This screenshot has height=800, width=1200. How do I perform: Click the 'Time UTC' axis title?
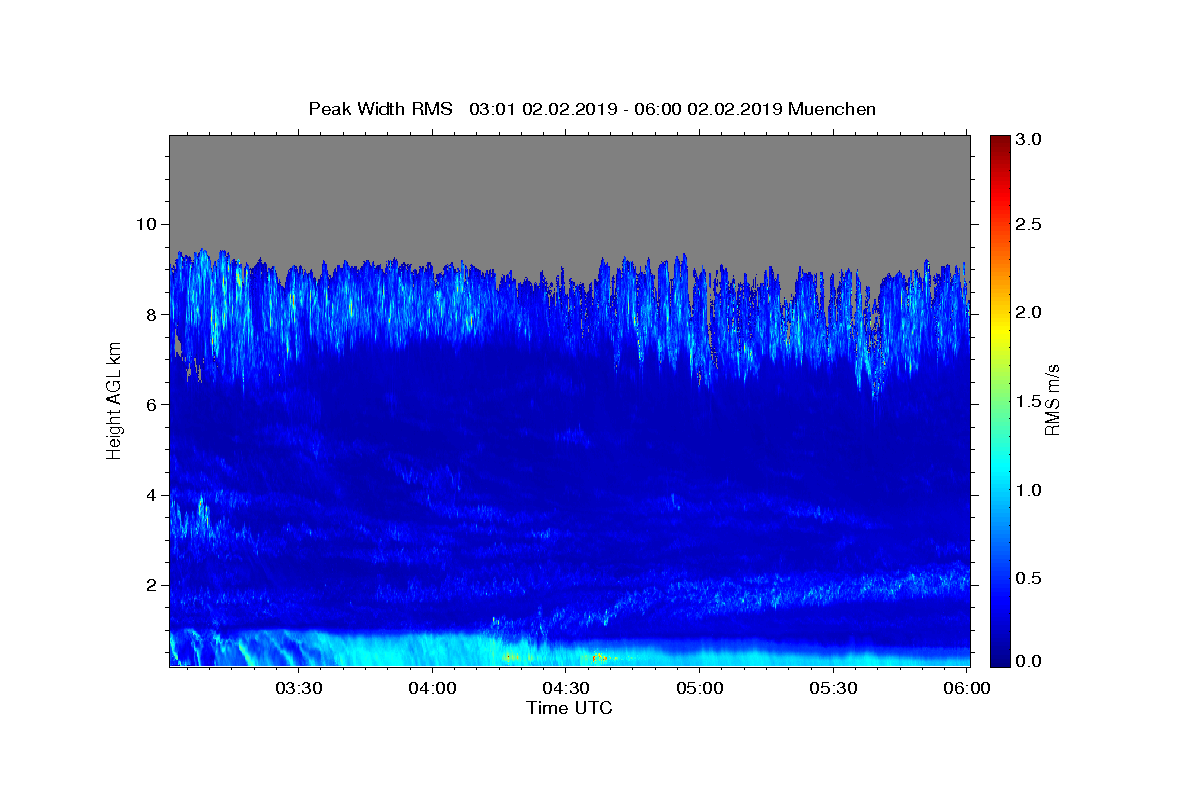(569, 708)
